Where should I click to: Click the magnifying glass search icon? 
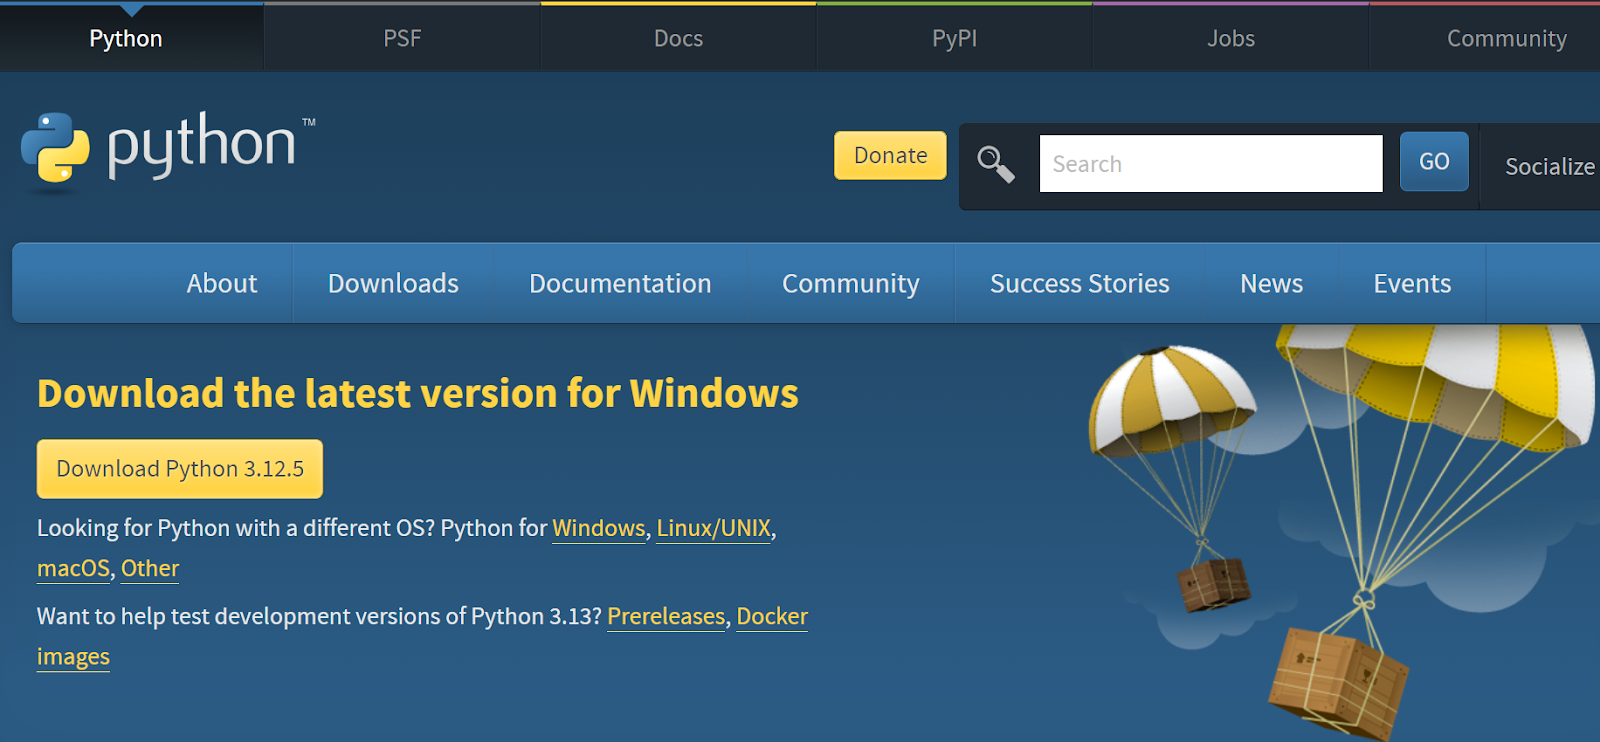[996, 164]
